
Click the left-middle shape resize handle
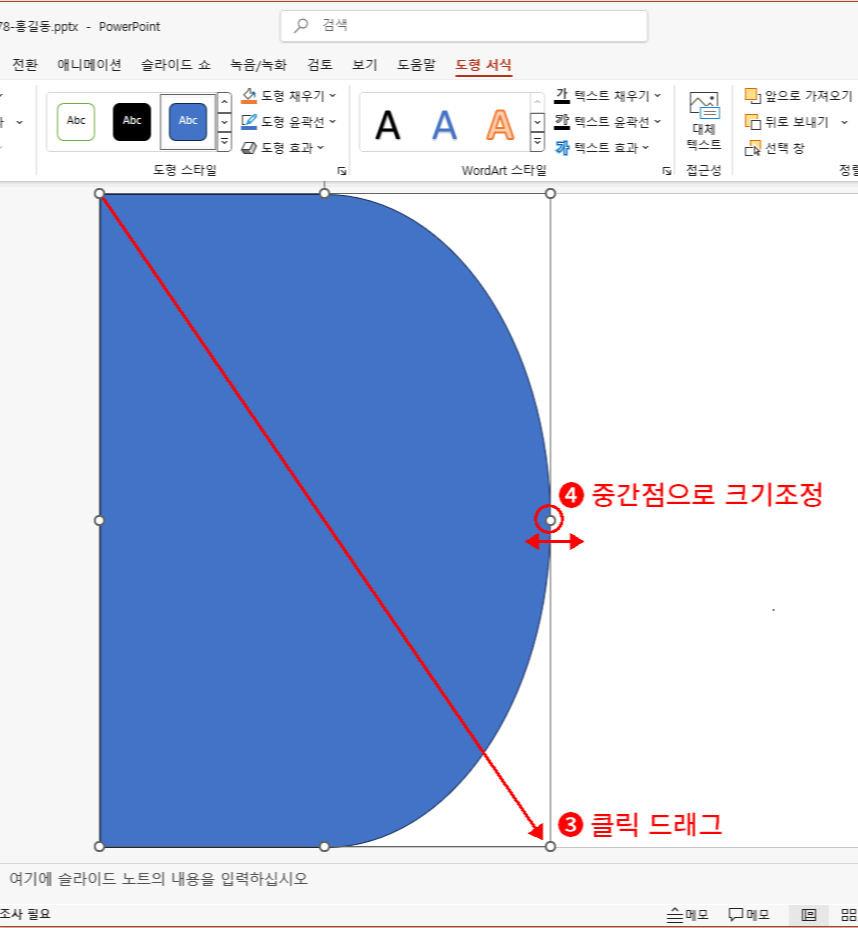click(99, 520)
